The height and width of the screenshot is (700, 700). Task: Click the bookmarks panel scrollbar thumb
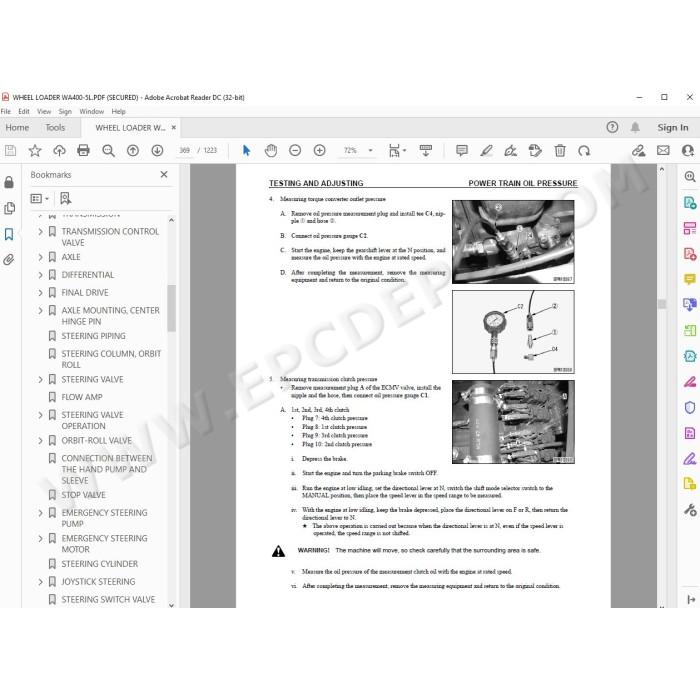click(x=171, y=308)
